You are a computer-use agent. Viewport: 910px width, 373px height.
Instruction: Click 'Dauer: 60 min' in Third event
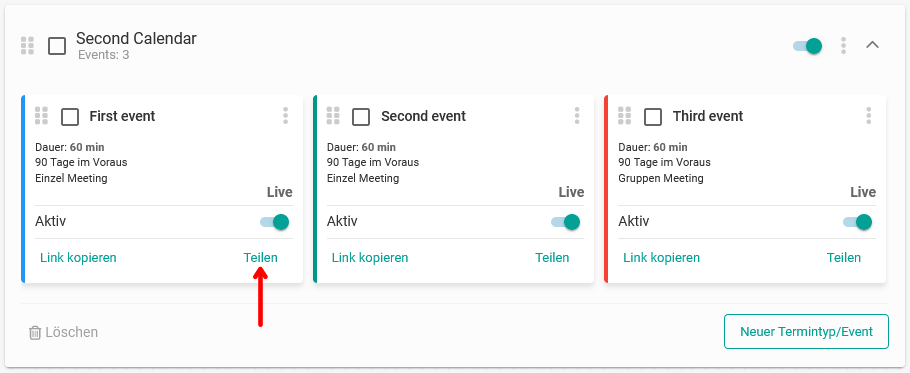pos(653,147)
